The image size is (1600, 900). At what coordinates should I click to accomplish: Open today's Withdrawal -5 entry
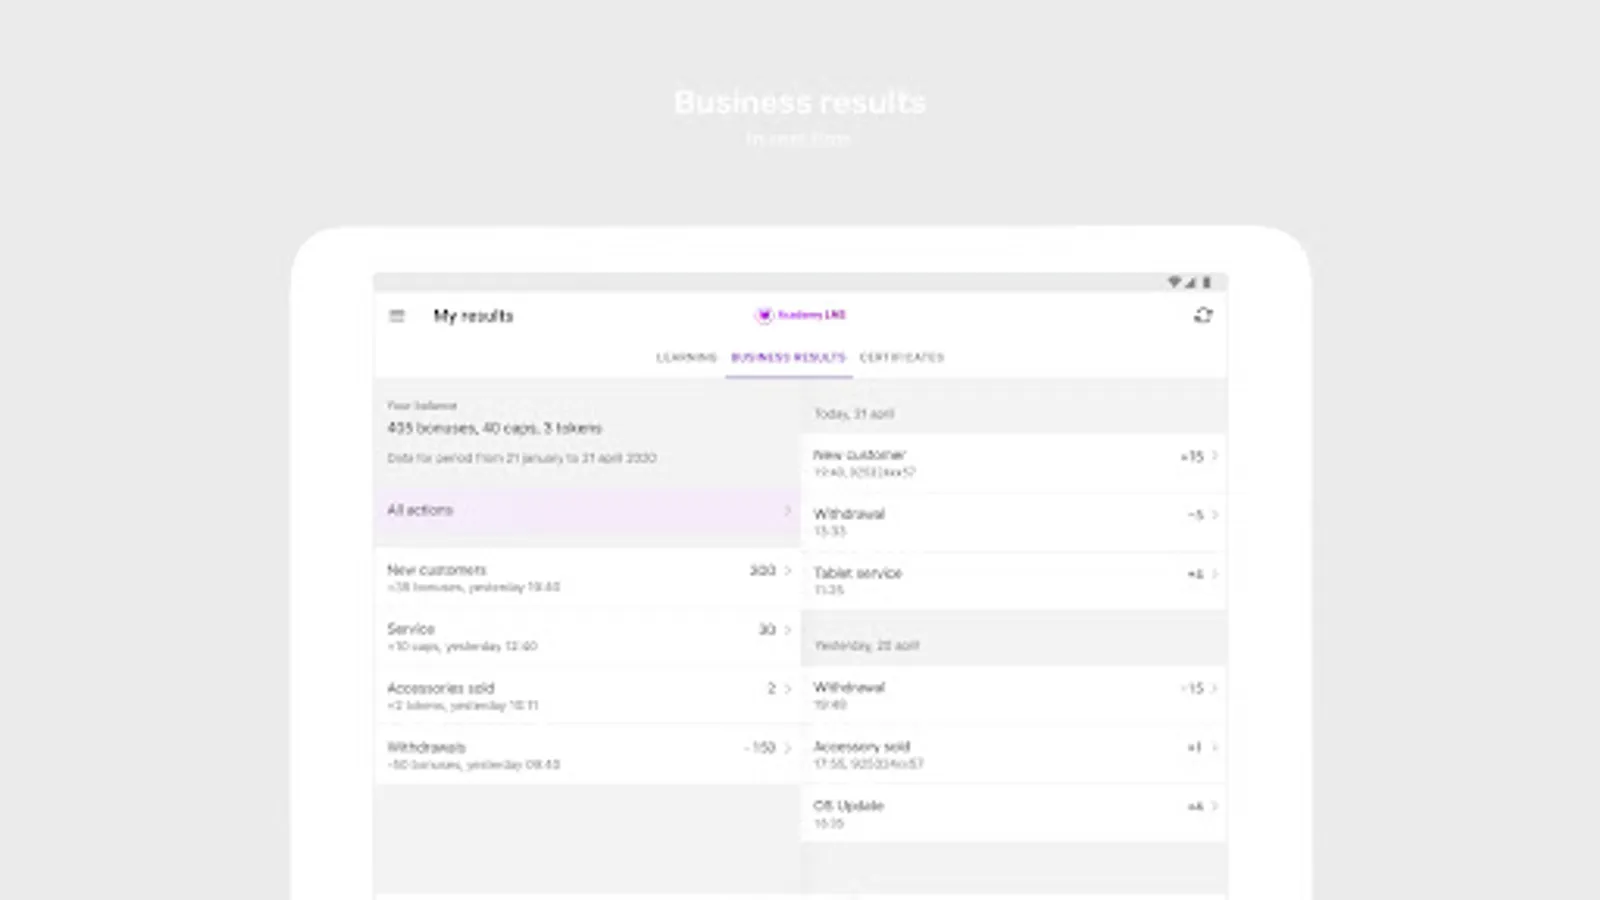1012,522
